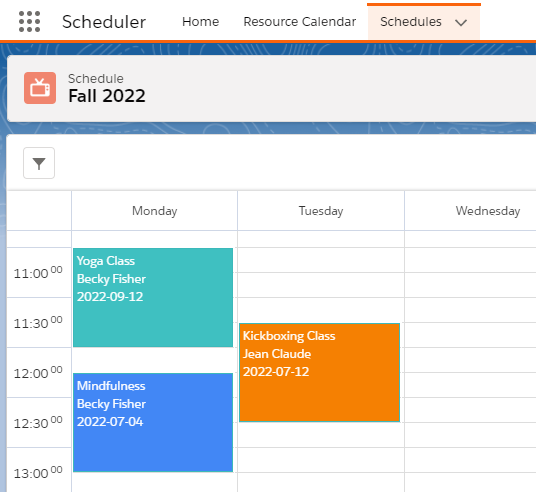
Task: Click the Fall 2022 schedule title
Action: pyautogui.click(x=107, y=96)
